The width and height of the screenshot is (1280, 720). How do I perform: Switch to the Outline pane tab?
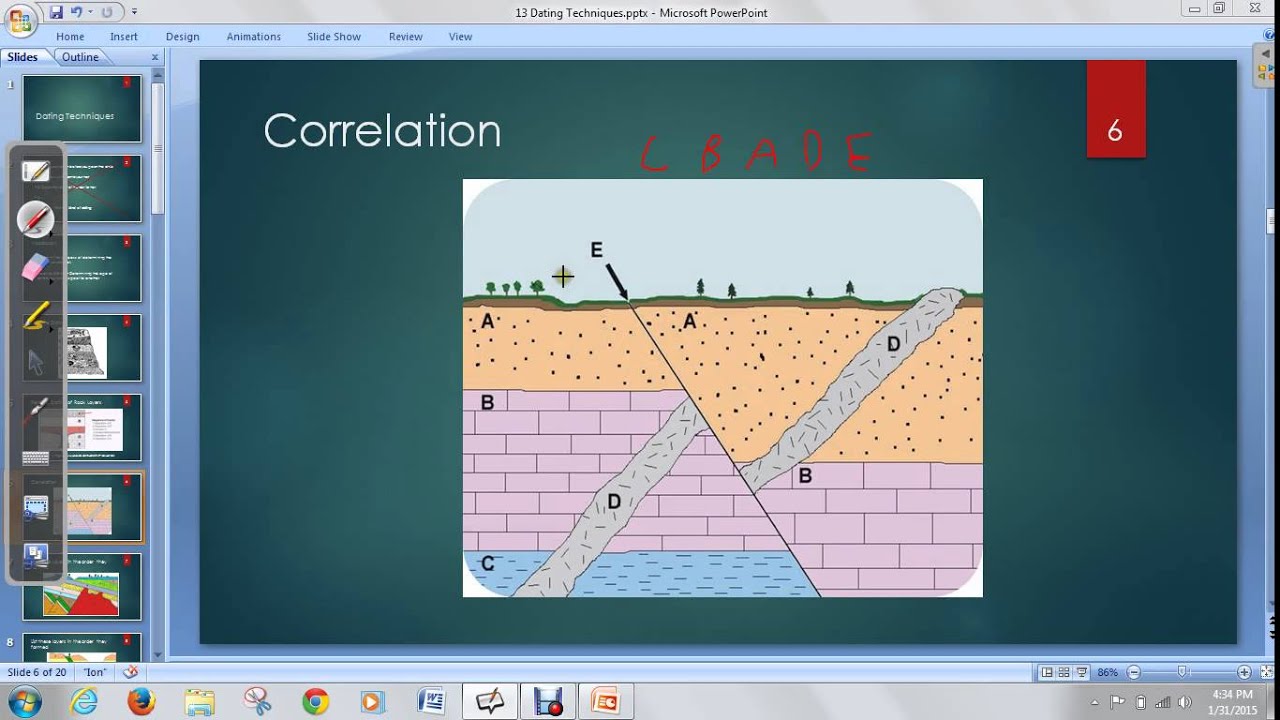tap(80, 57)
